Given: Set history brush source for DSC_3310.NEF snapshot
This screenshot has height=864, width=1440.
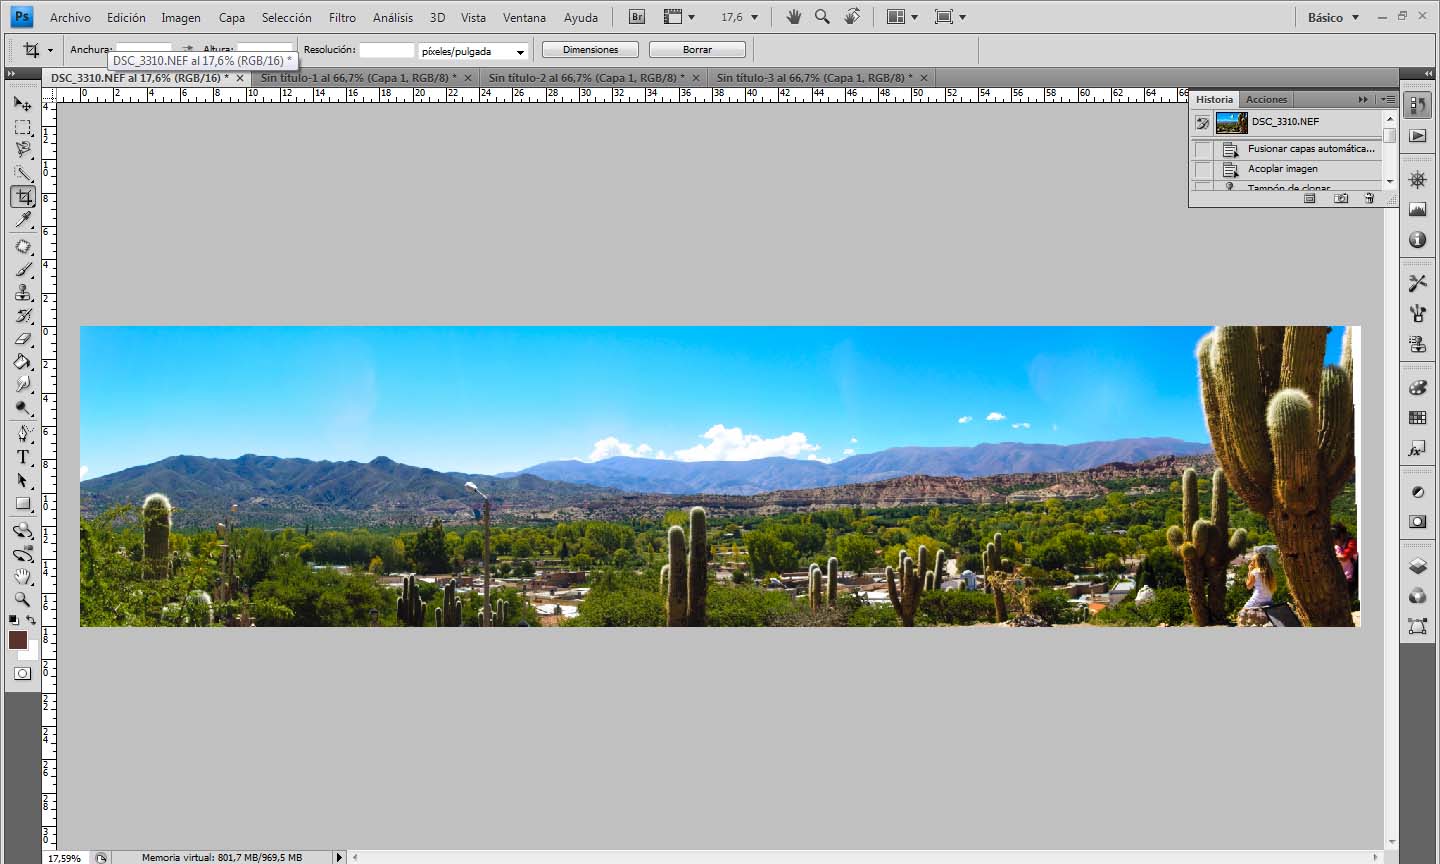Looking at the screenshot, I should click(1203, 122).
